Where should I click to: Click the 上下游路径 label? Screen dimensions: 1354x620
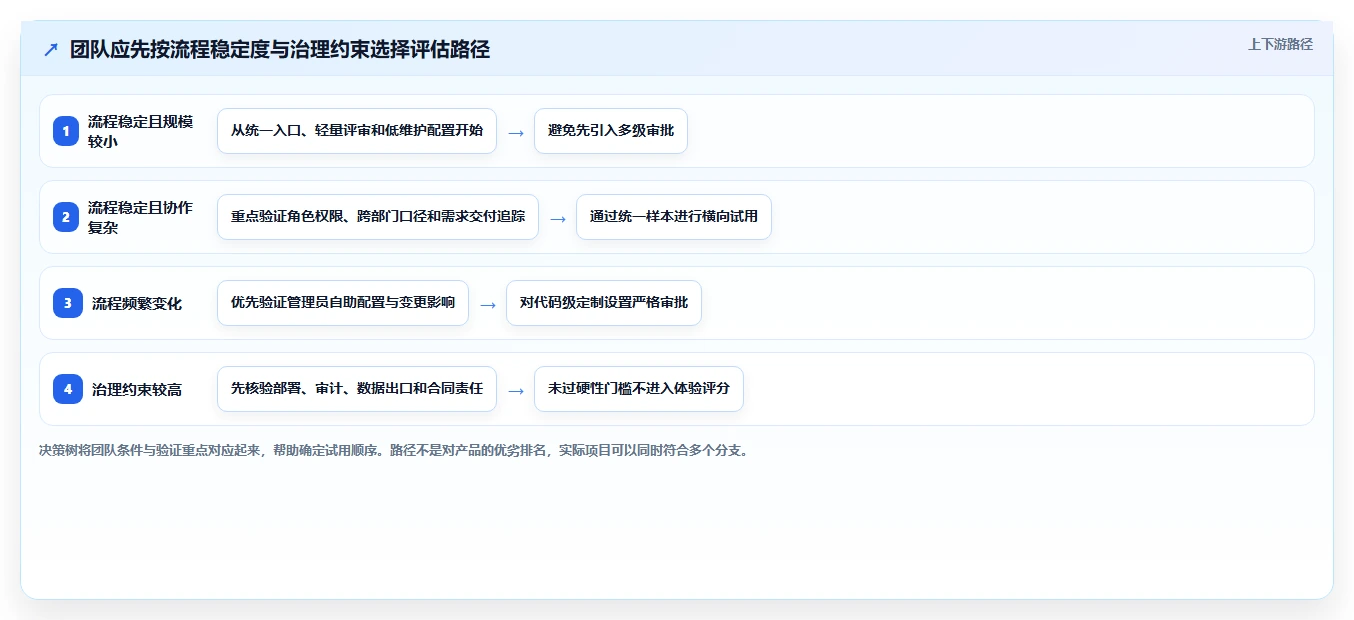(x=1280, y=44)
